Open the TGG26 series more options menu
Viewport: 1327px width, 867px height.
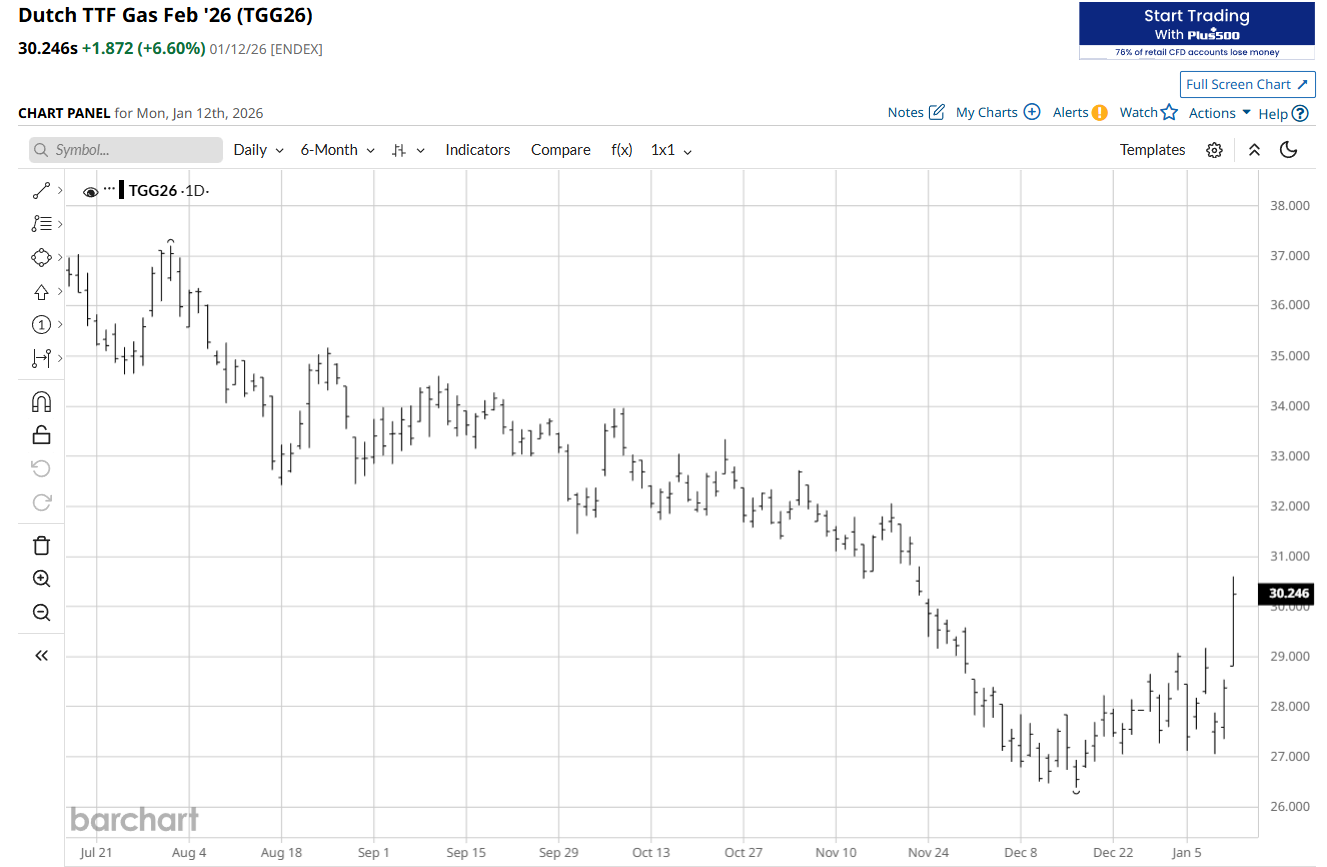[109, 190]
